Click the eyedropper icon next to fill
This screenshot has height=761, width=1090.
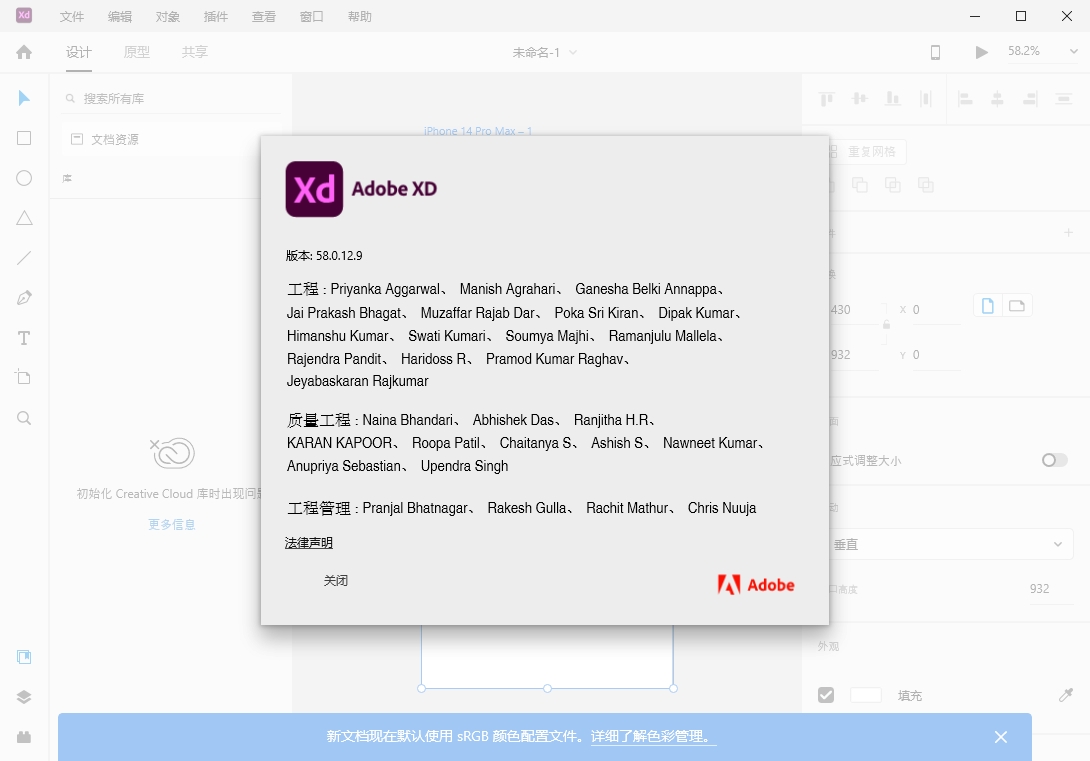(1066, 695)
